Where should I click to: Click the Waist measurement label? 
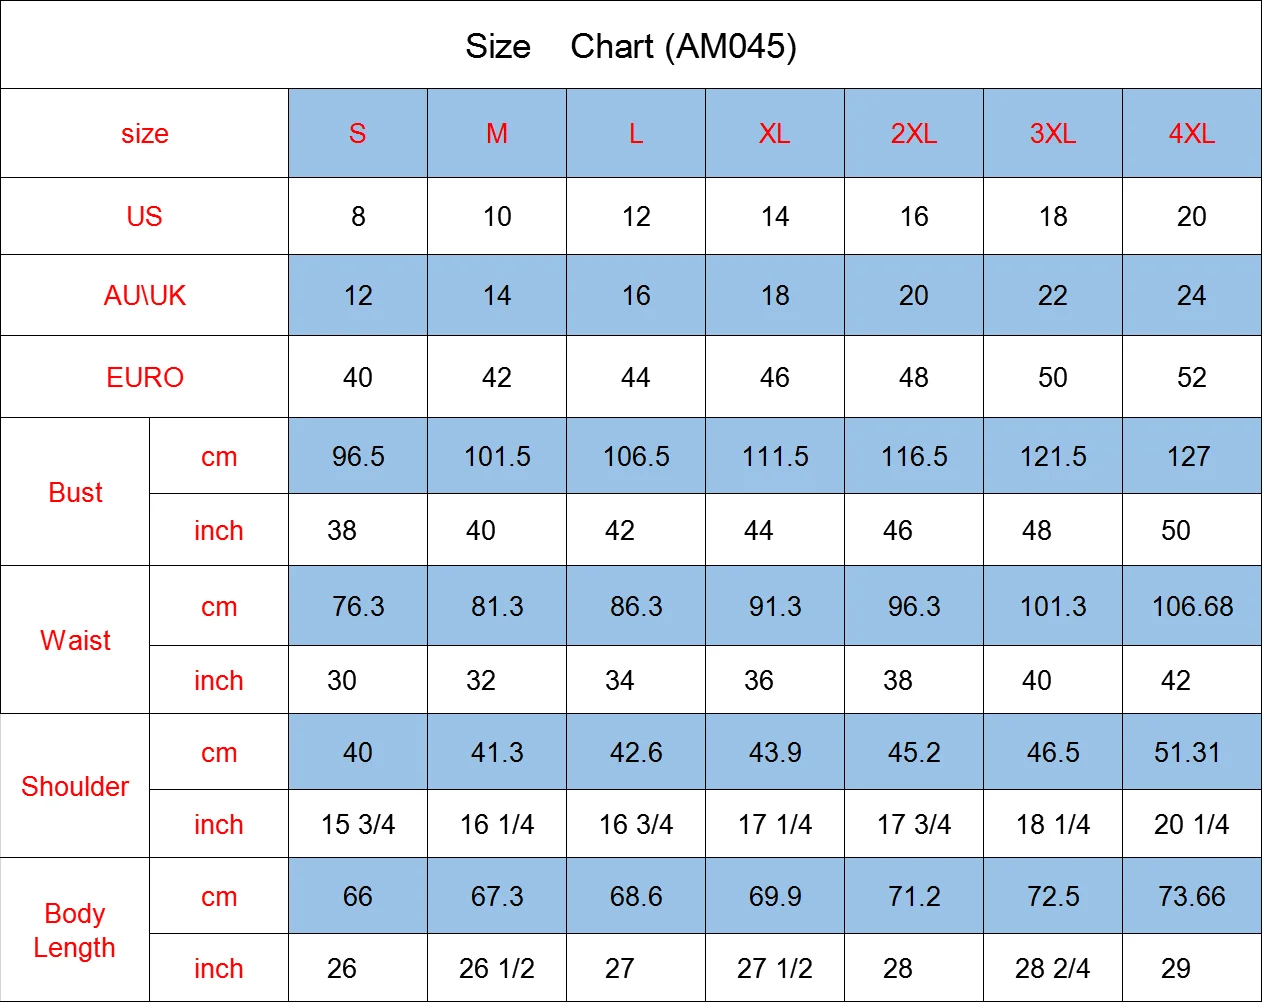pyautogui.click(x=75, y=641)
